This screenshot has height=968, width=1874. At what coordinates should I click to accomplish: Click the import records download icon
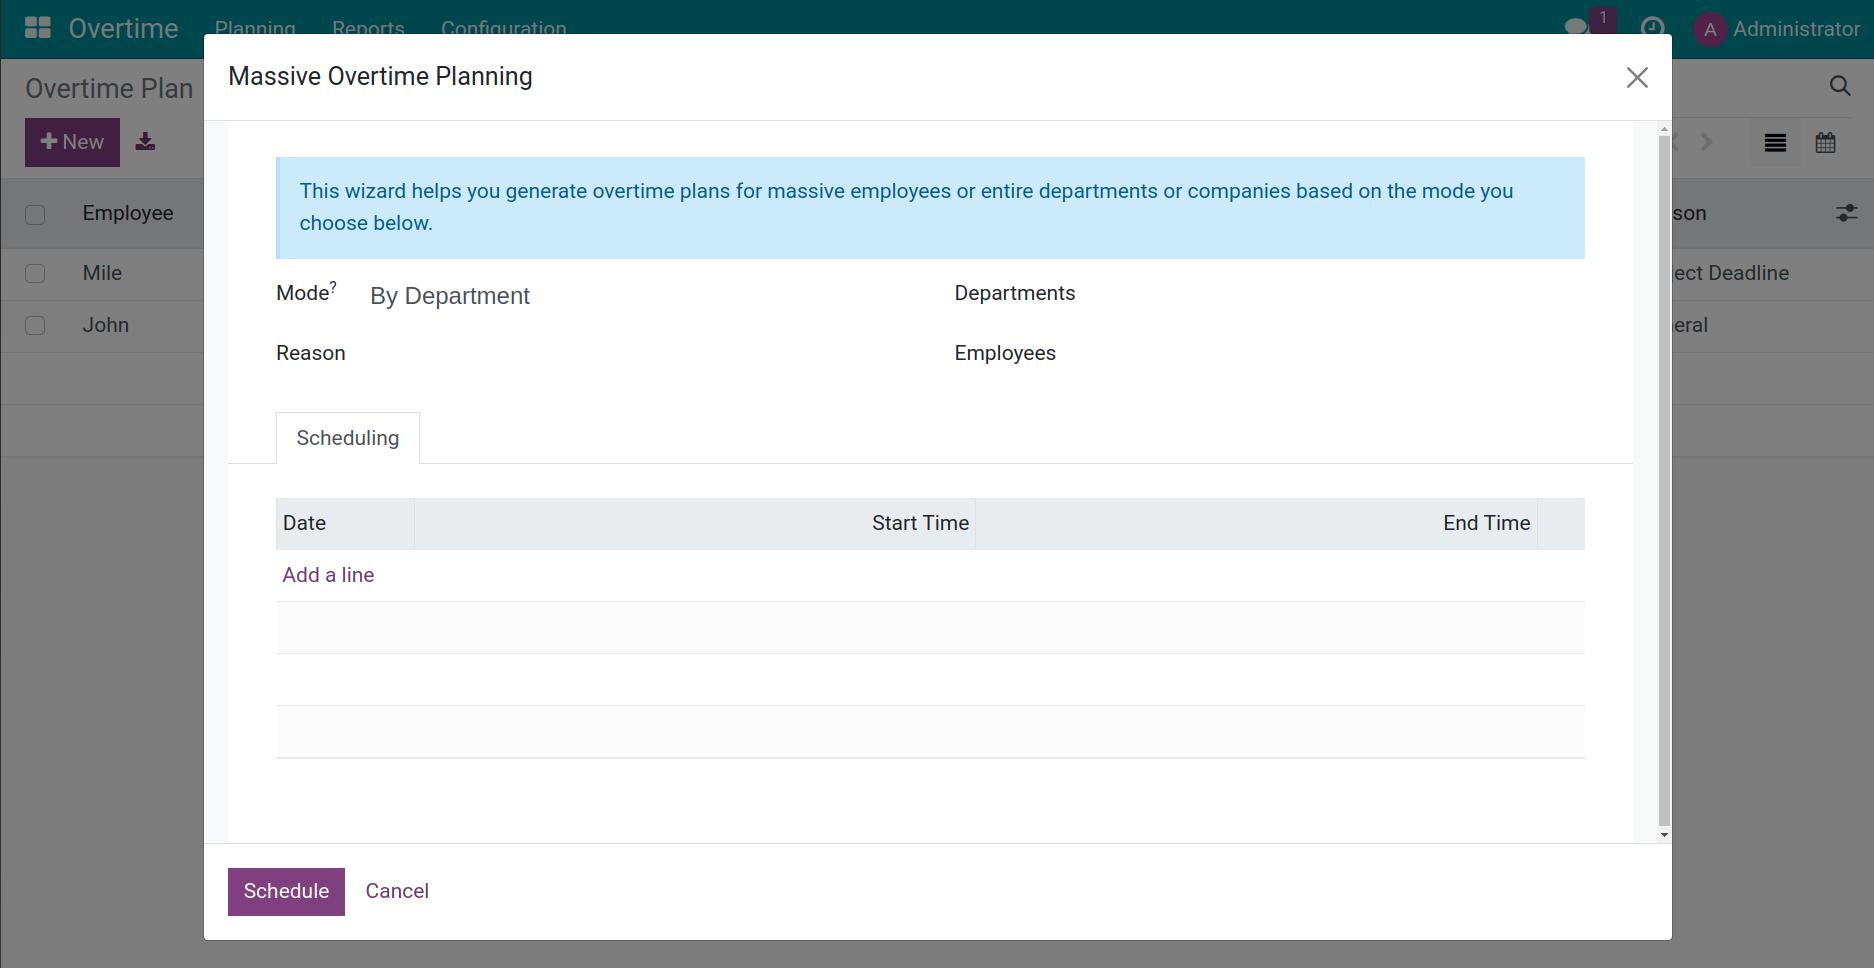tap(145, 142)
